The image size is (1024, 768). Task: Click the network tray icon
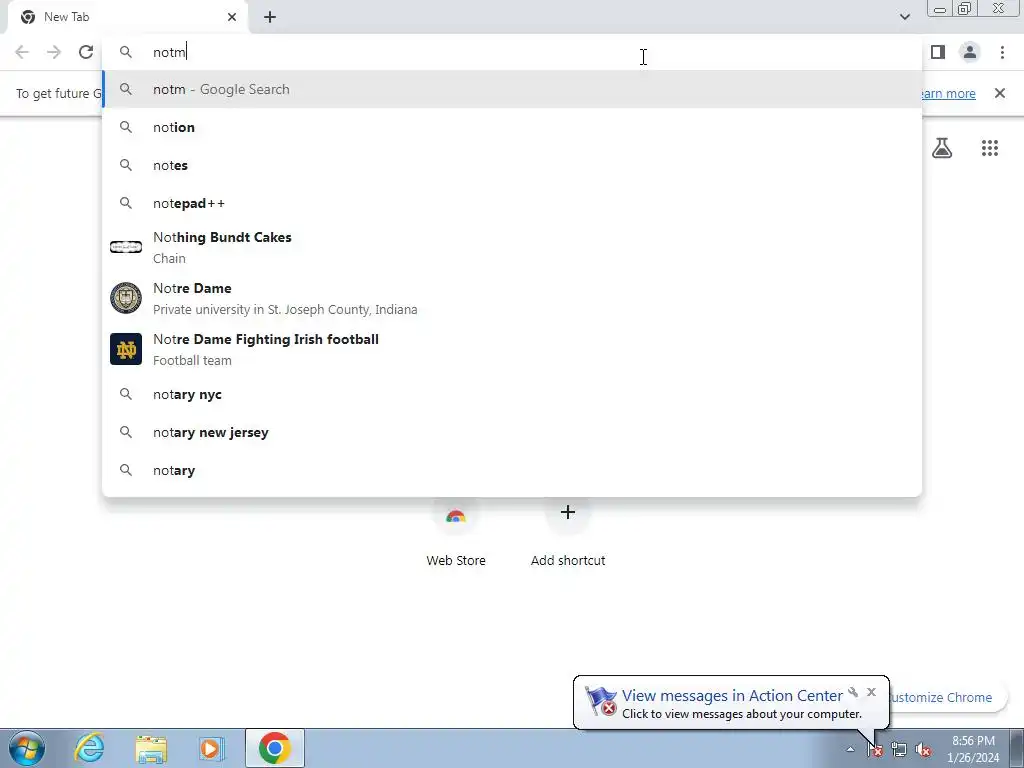tap(899, 750)
